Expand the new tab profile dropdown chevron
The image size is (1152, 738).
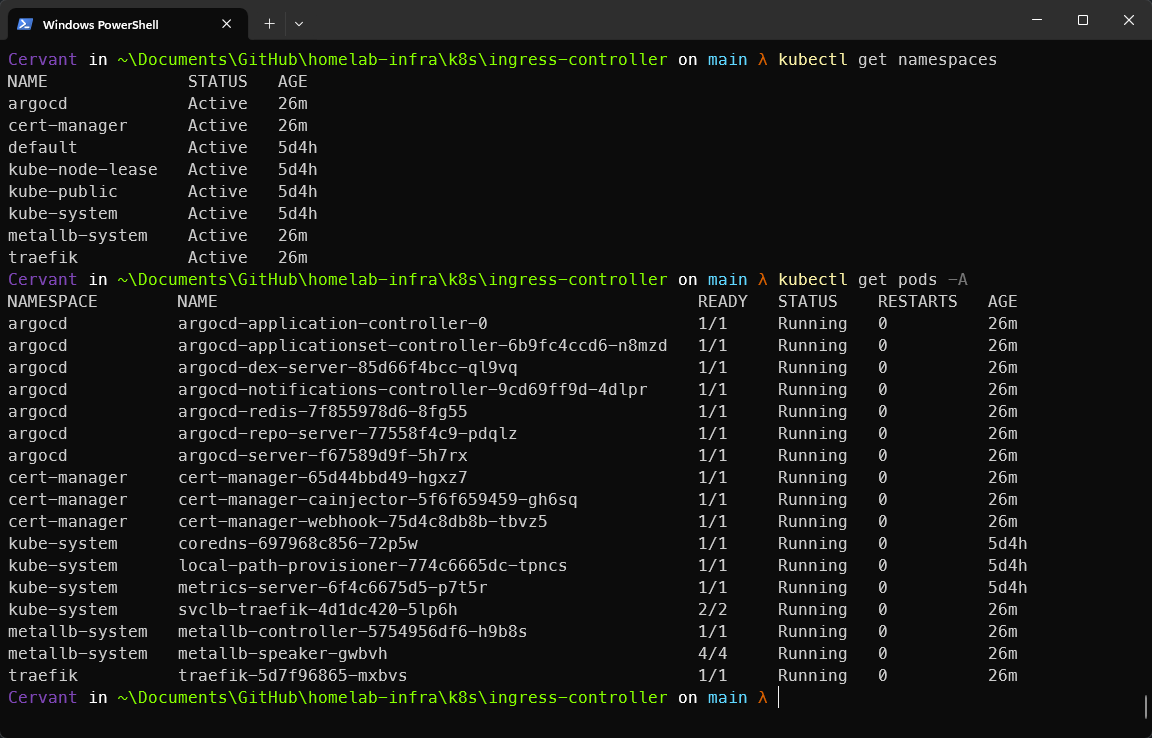click(x=299, y=23)
